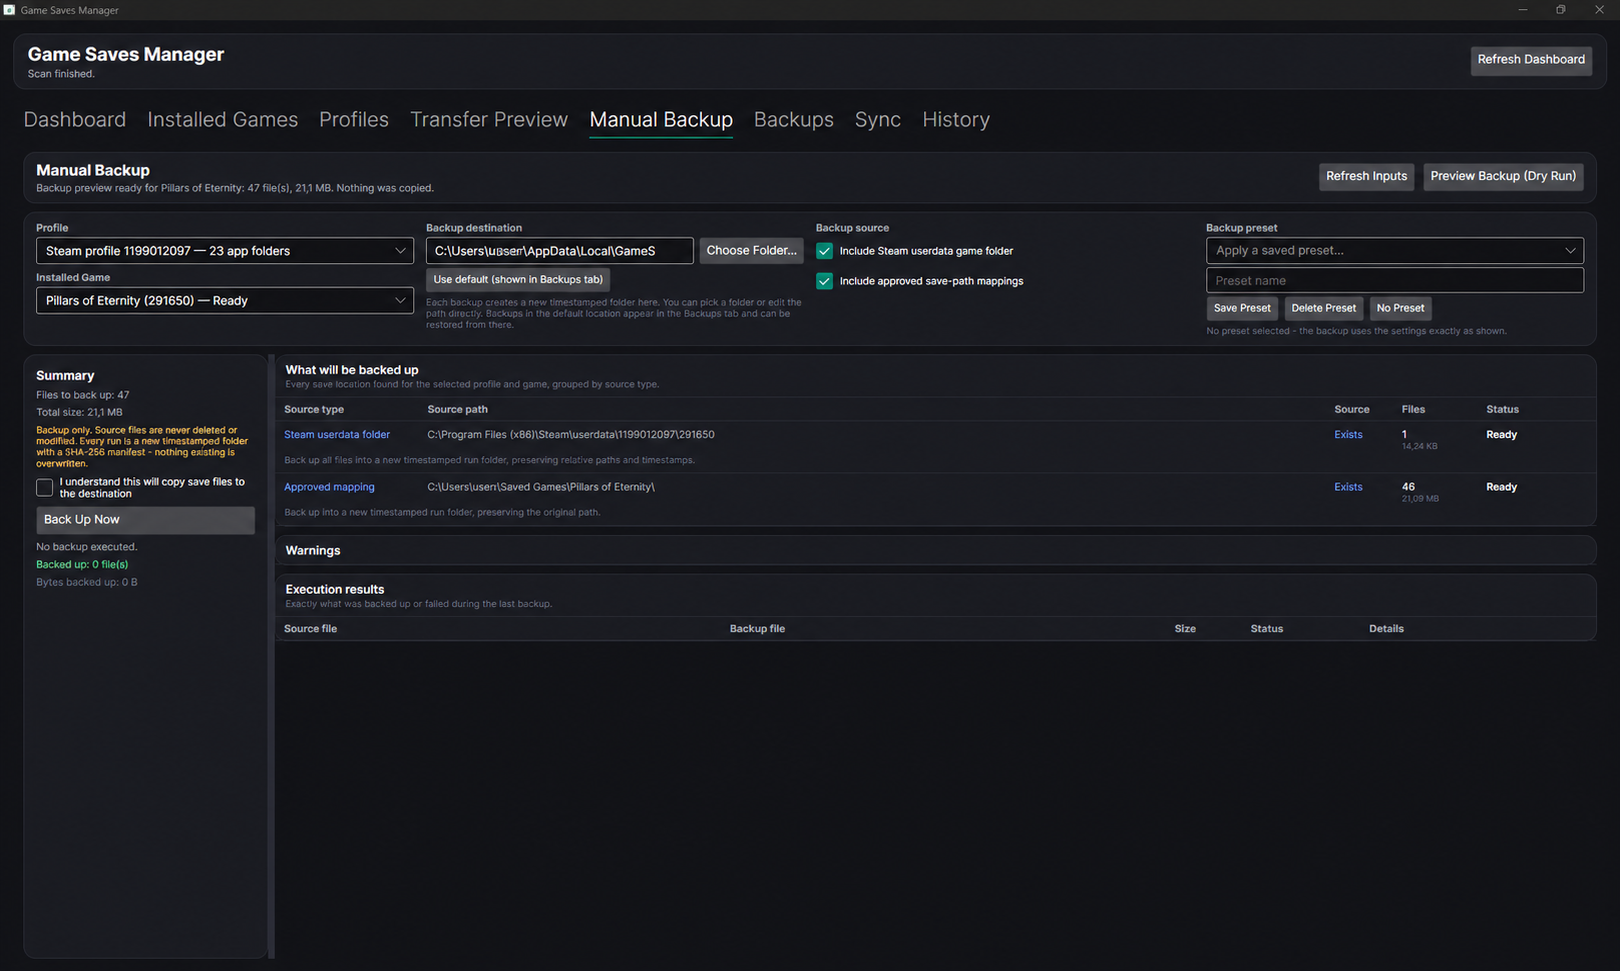
Task: Click the Size column header
Action: click(x=1185, y=629)
